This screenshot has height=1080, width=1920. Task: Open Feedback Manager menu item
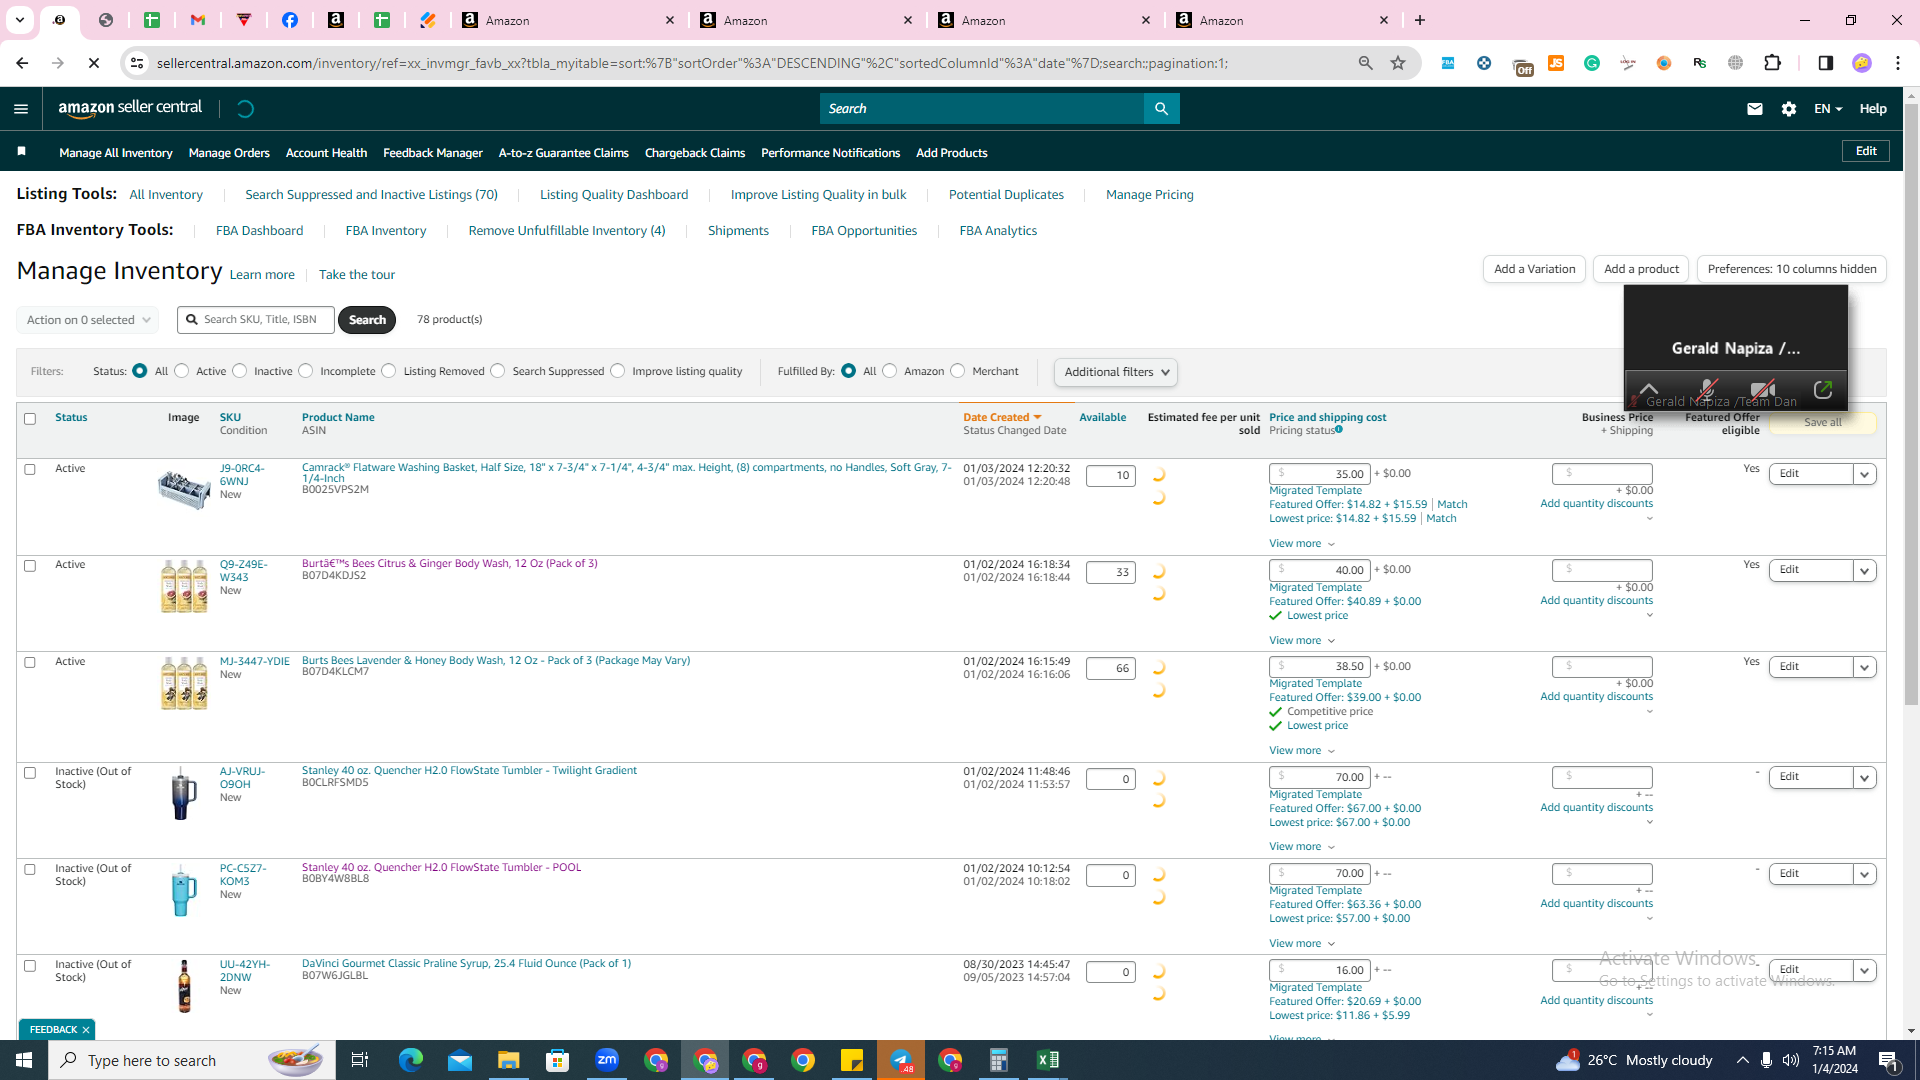[x=433, y=153]
